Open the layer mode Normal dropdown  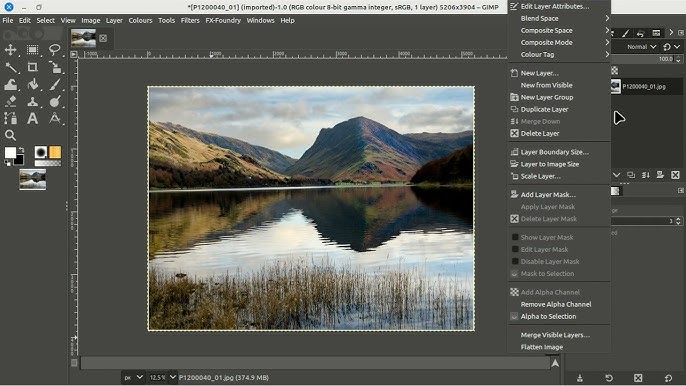point(641,46)
